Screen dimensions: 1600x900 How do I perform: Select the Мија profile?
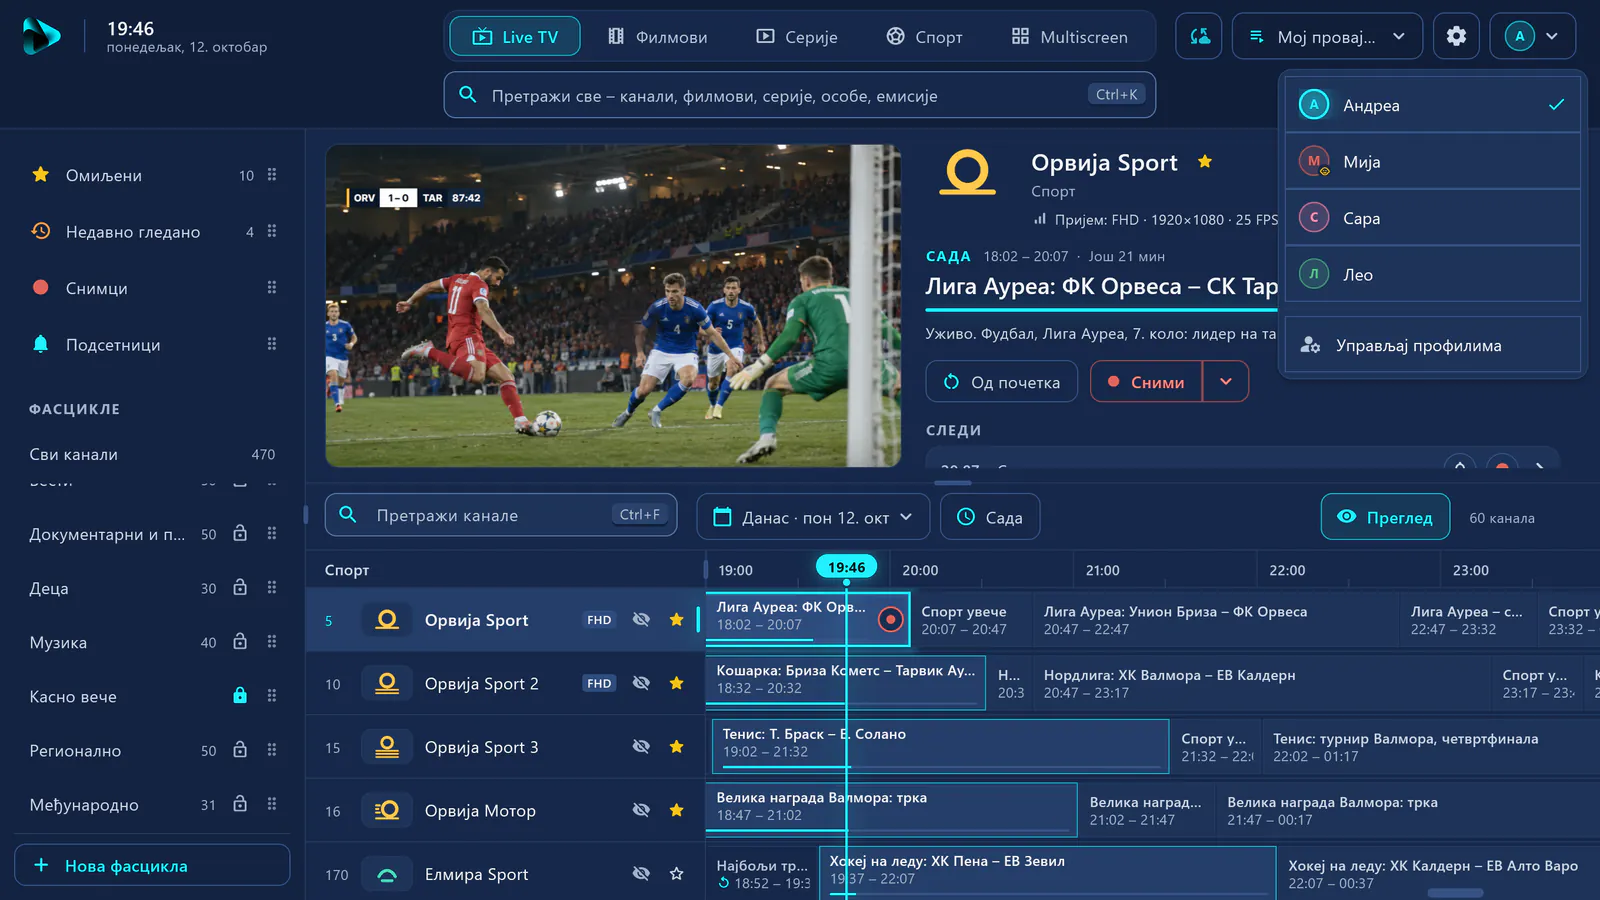coord(1433,161)
